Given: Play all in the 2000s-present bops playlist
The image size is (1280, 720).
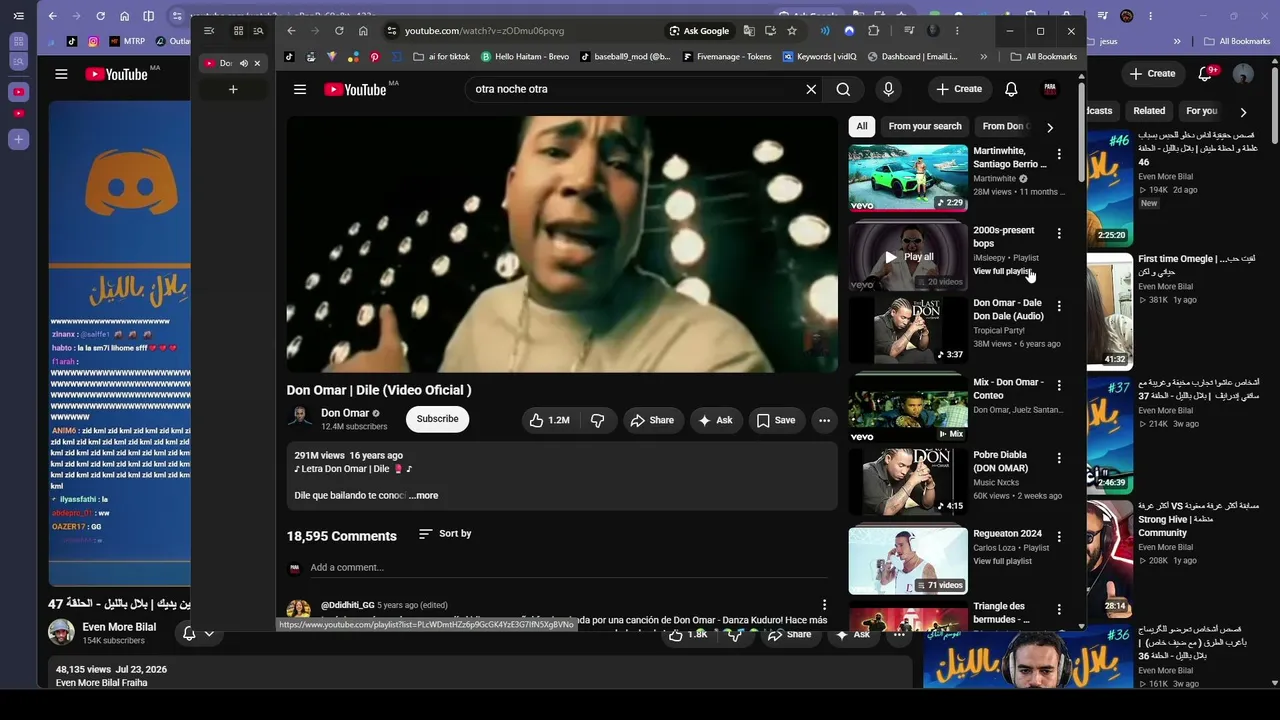Looking at the screenshot, I should click(908, 257).
